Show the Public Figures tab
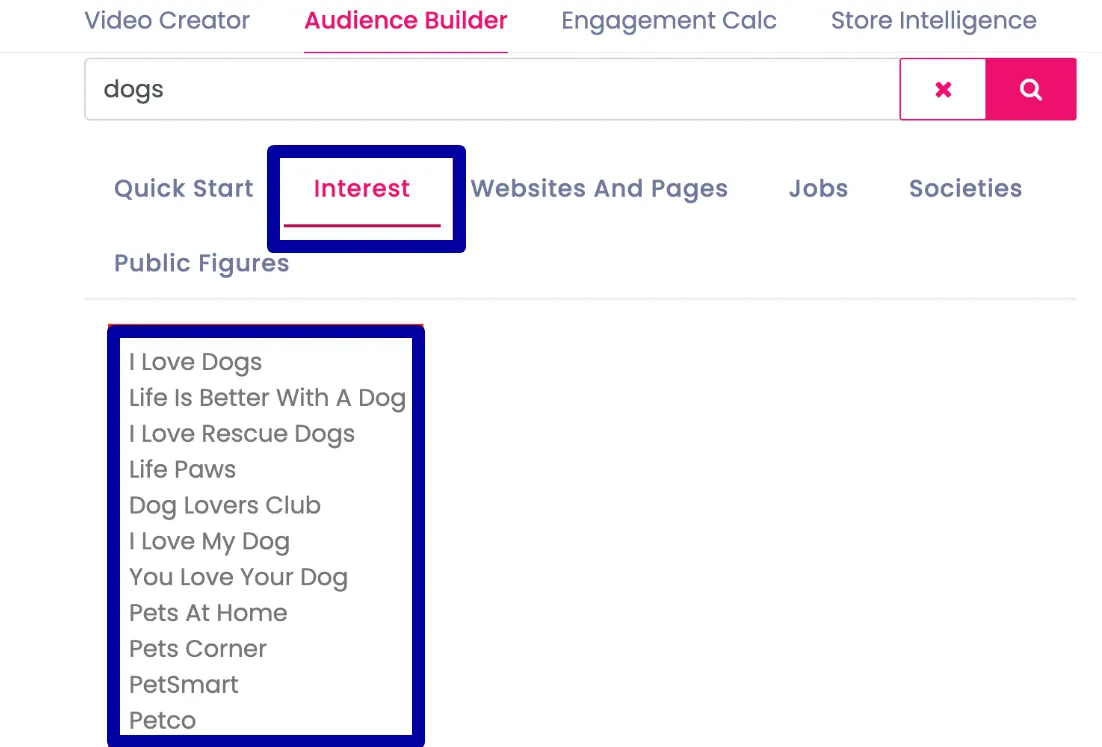Image resolution: width=1102 pixels, height=747 pixels. tap(202, 263)
